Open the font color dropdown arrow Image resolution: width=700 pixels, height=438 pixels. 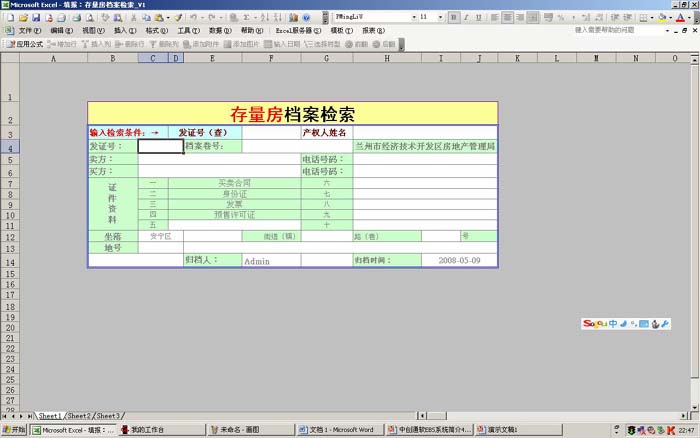point(691,17)
